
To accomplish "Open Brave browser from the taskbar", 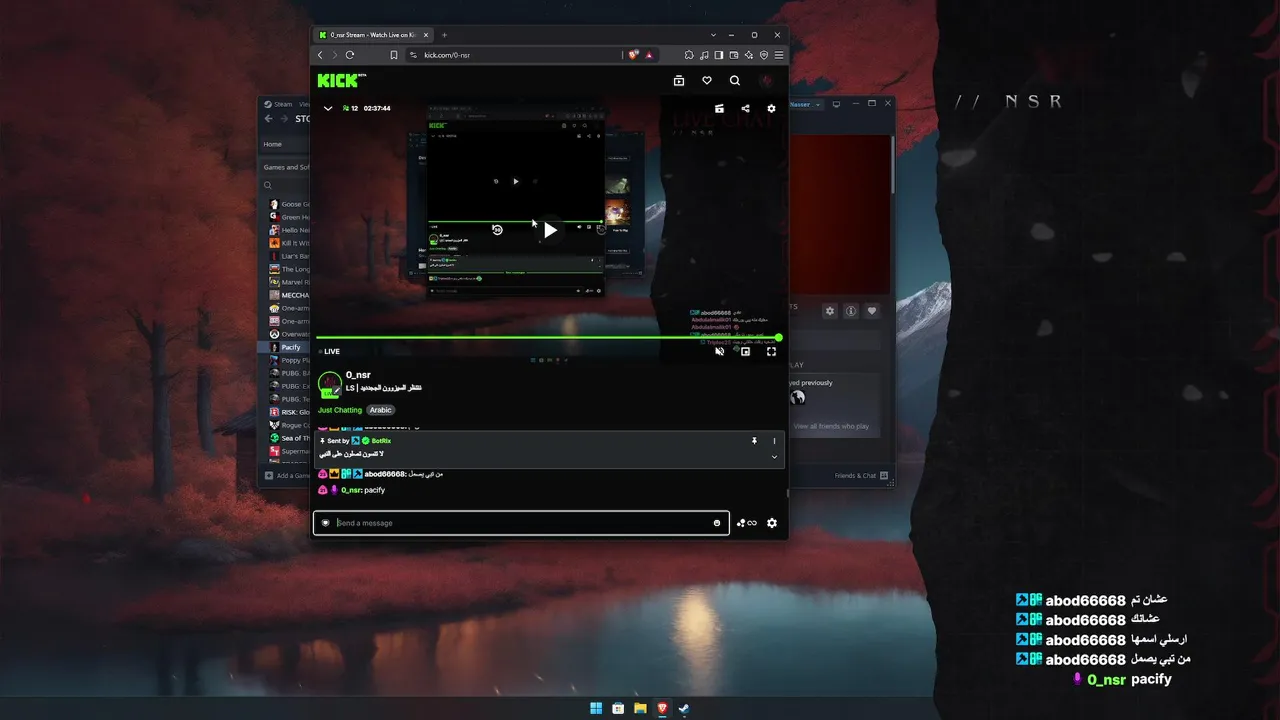I will point(662,708).
